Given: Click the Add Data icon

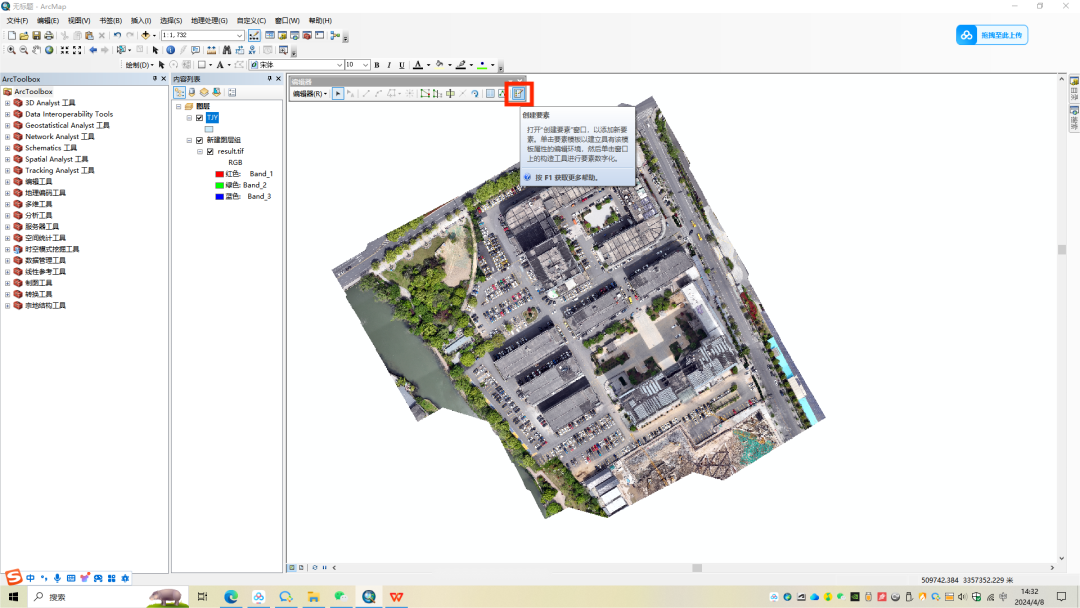Looking at the screenshot, I should pyautogui.click(x=145, y=35).
